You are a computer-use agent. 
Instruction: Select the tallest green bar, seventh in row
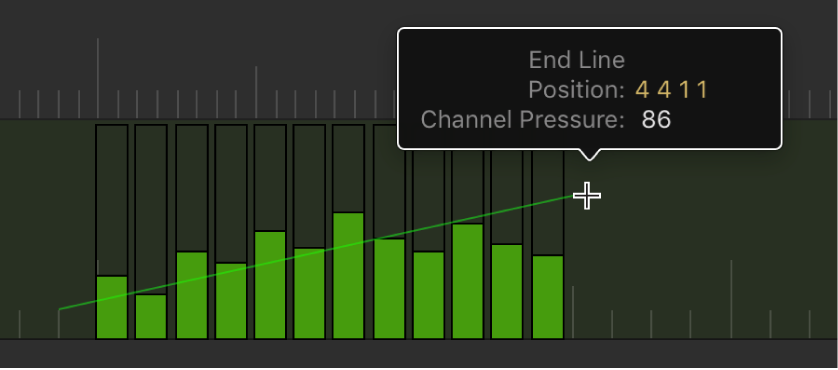click(x=348, y=276)
